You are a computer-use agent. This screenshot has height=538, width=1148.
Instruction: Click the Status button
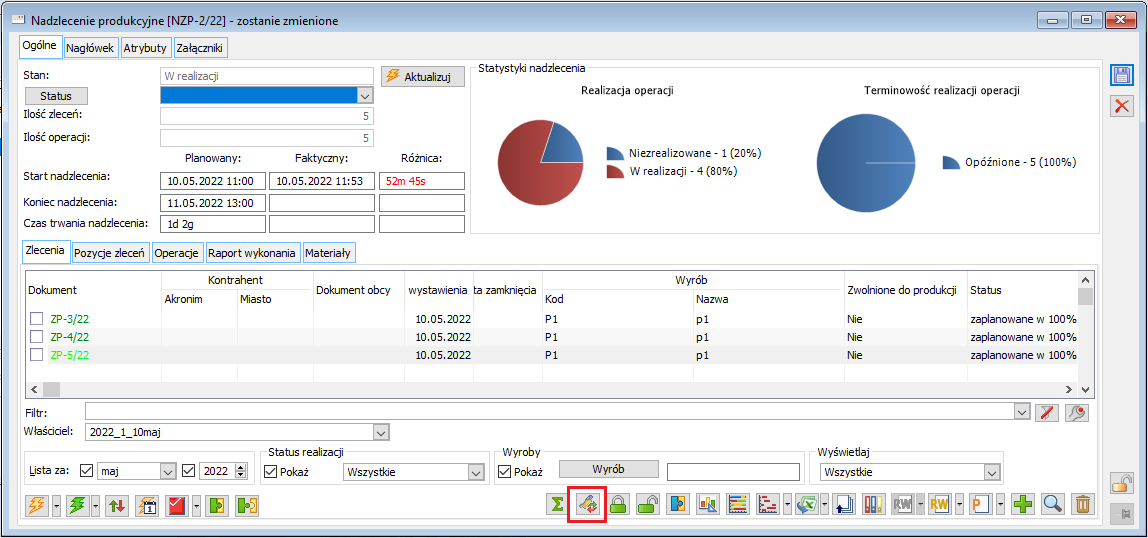(56, 96)
